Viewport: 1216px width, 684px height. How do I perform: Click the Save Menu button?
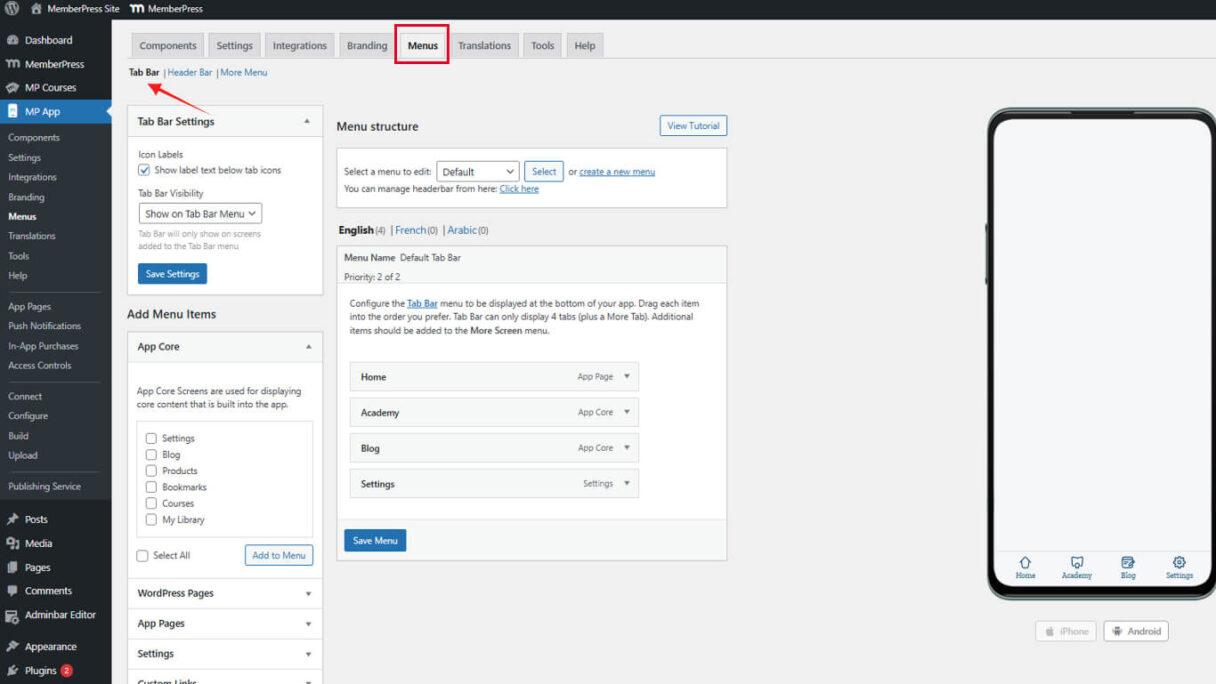374,539
